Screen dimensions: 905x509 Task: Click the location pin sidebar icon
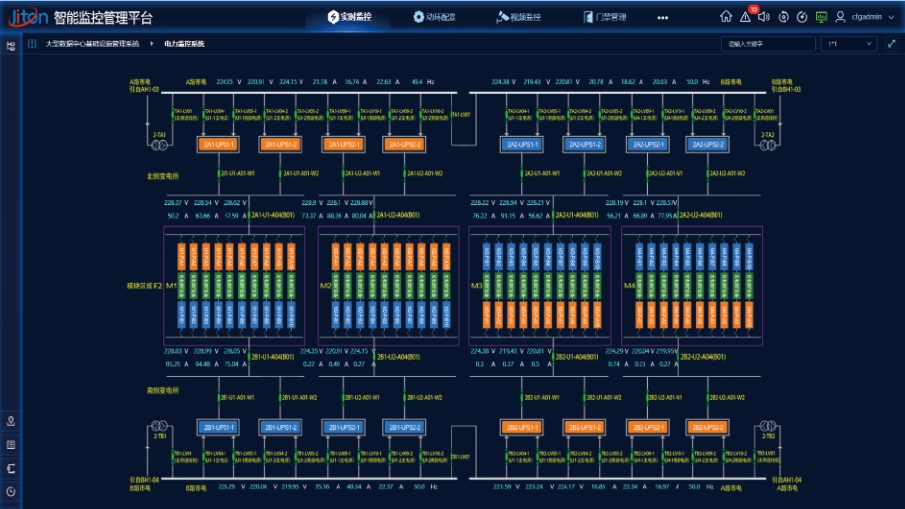coord(11,421)
